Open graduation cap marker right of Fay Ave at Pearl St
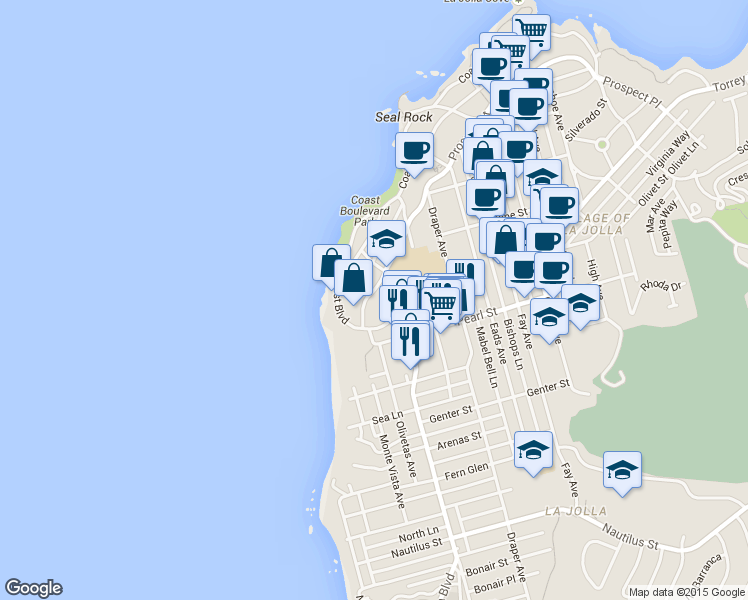748x600 pixels. point(549,316)
